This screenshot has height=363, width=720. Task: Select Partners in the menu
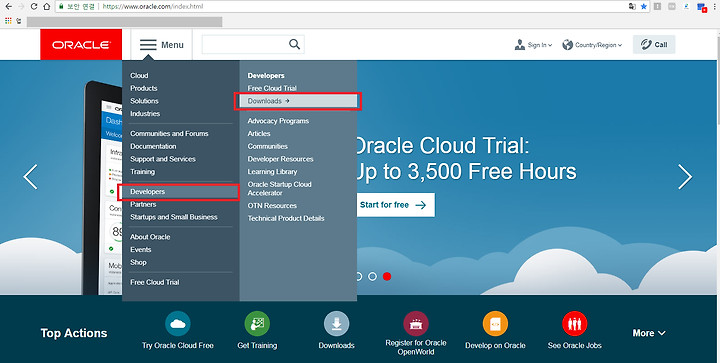click(x=143, y=204)
